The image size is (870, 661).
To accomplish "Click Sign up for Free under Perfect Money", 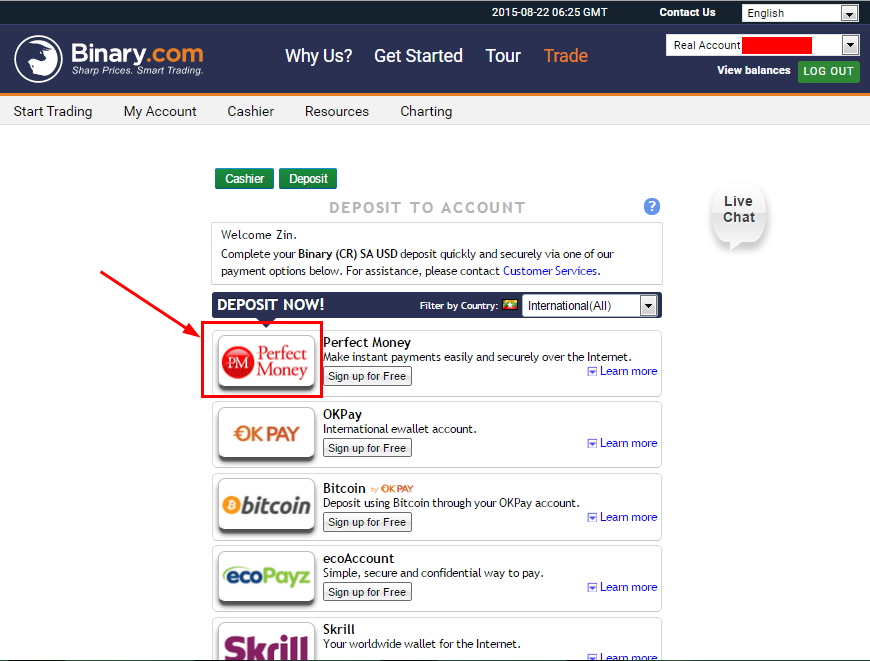I will 367,376.
